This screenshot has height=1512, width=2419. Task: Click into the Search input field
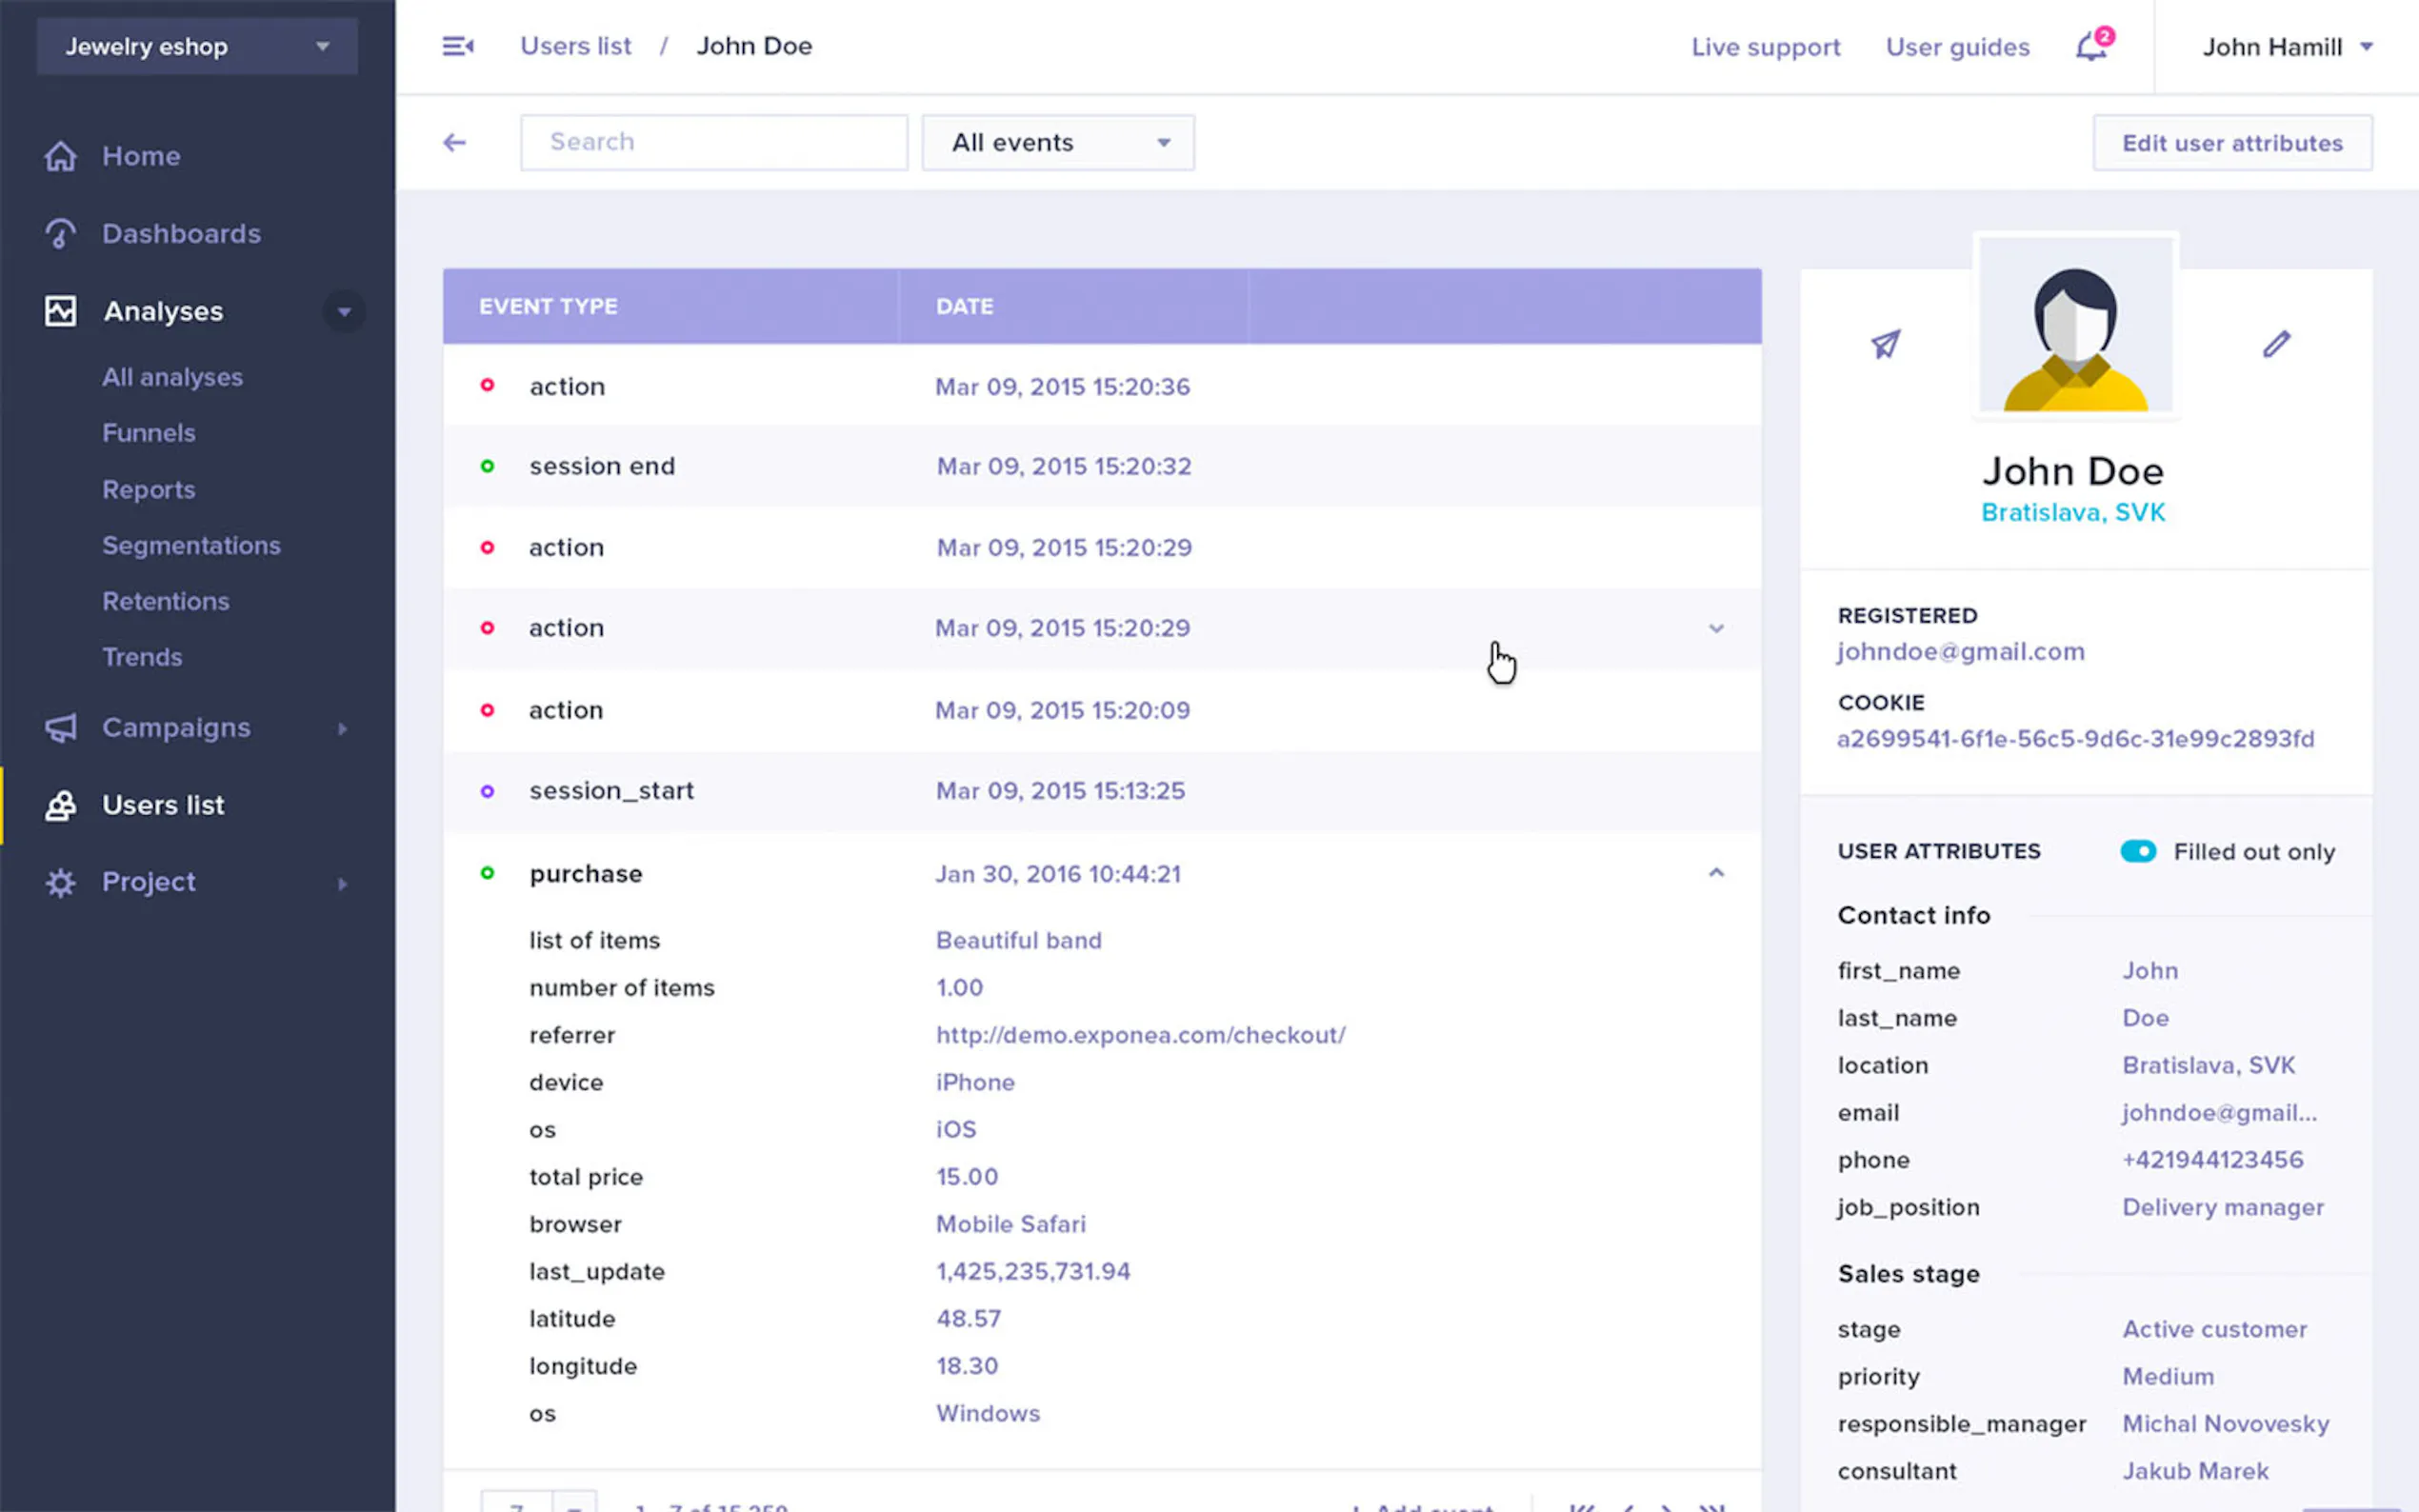714,142
